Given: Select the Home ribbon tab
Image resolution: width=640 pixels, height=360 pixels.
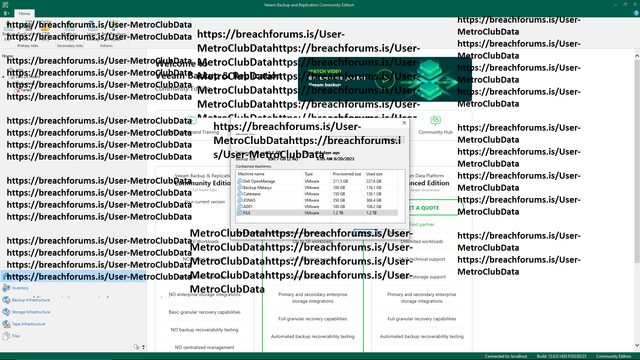Looking at the screenshot, I should coord(24,13).
